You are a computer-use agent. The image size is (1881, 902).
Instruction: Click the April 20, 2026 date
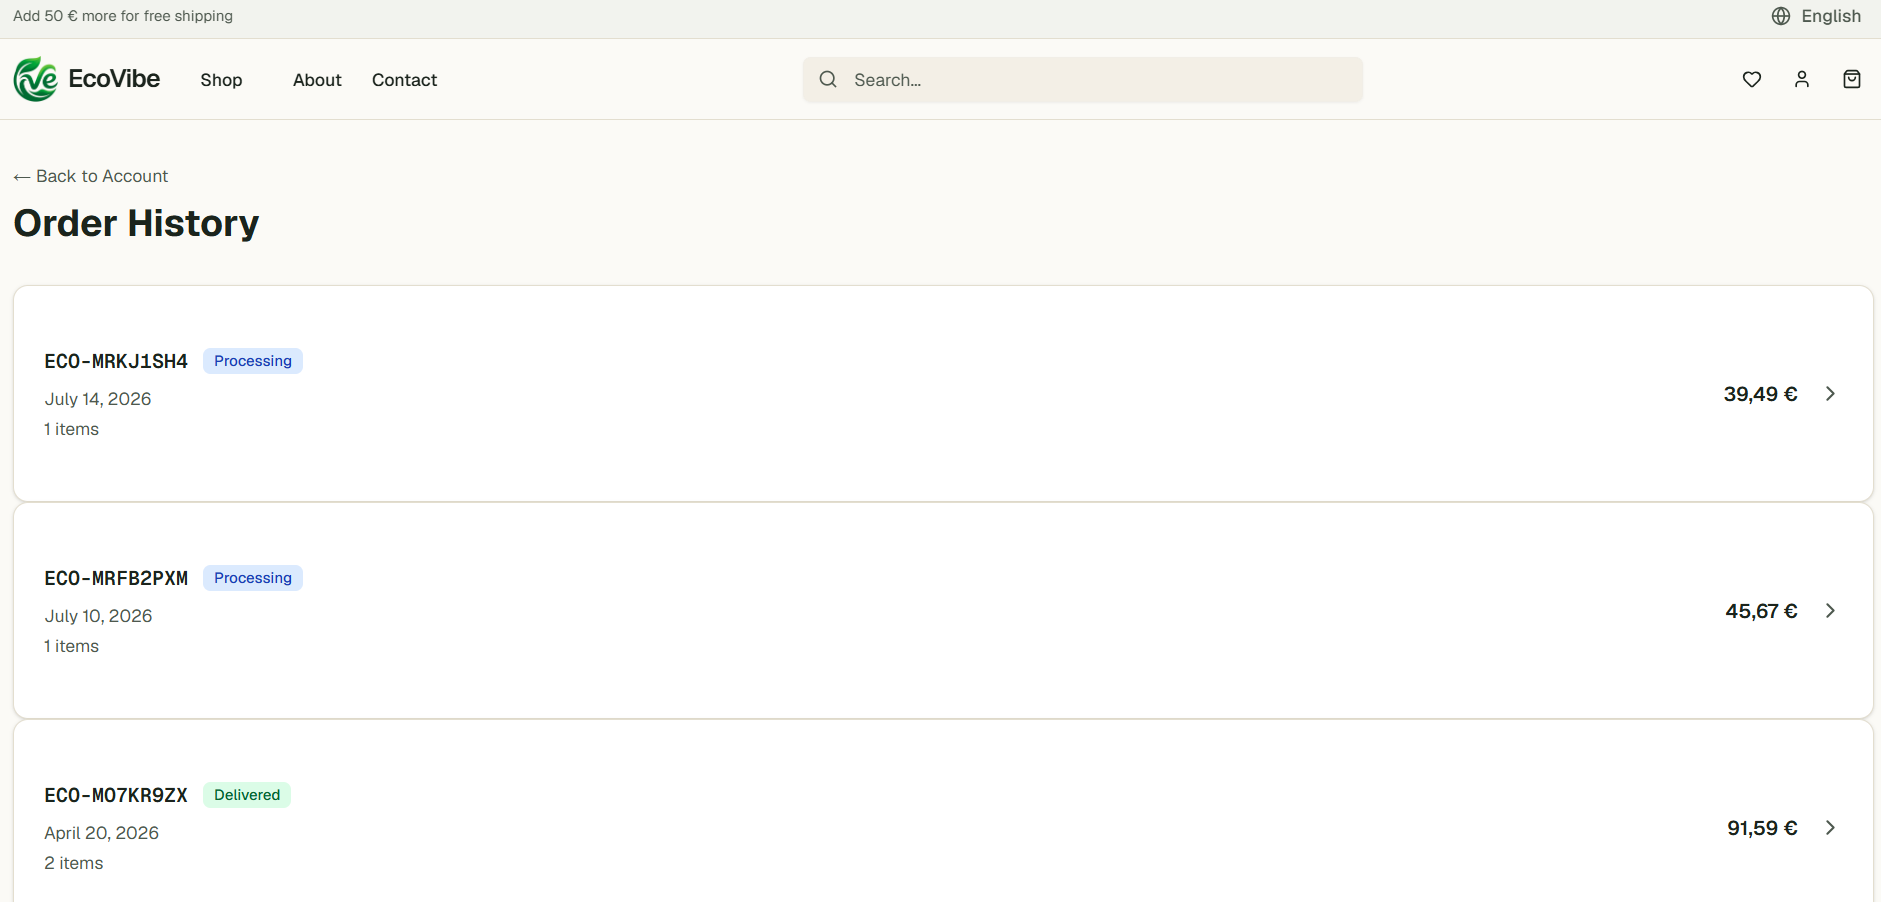[x=101, y=833]
